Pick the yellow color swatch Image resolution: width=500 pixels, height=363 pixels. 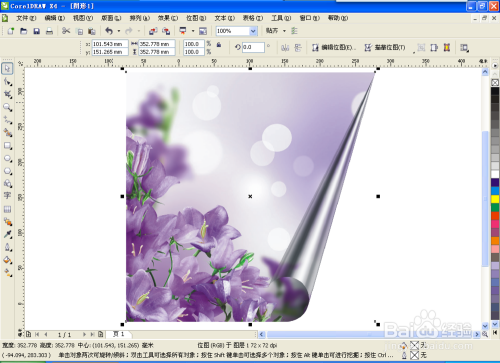pyautogui.click(x=495, y=199)
